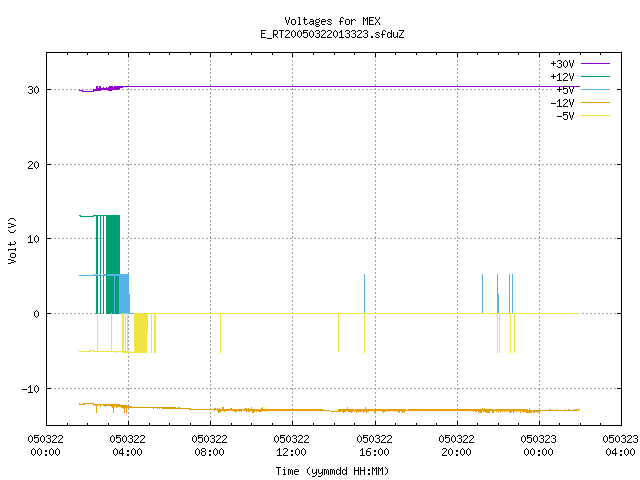This screenshot has height=480, width=640.
Task: Click the y-axis tick value 10
Action: point(33,239)
